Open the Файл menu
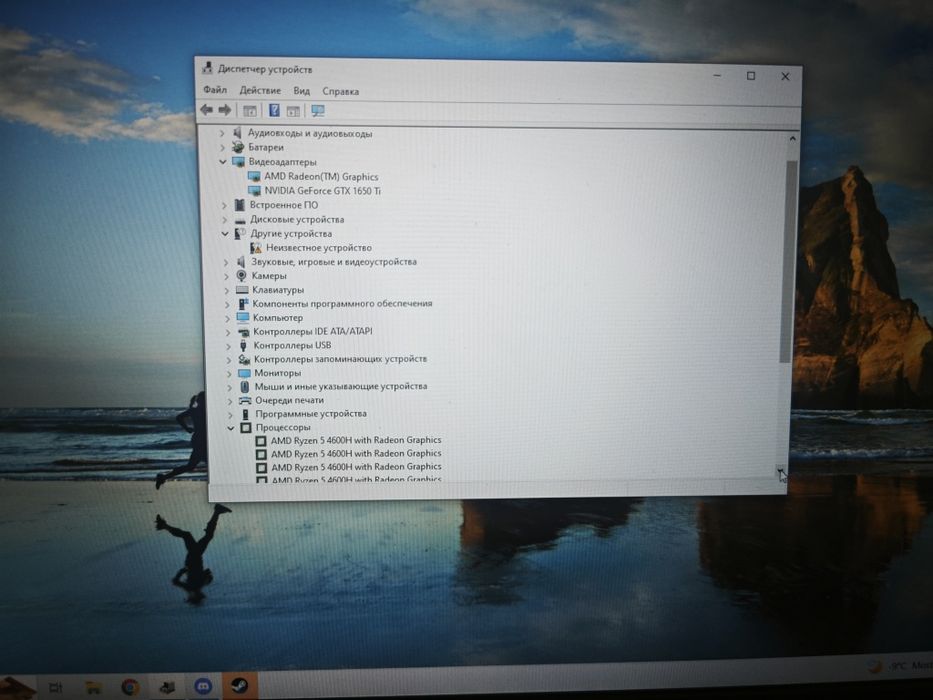This screenshot has height=700, width=933. 215,90
